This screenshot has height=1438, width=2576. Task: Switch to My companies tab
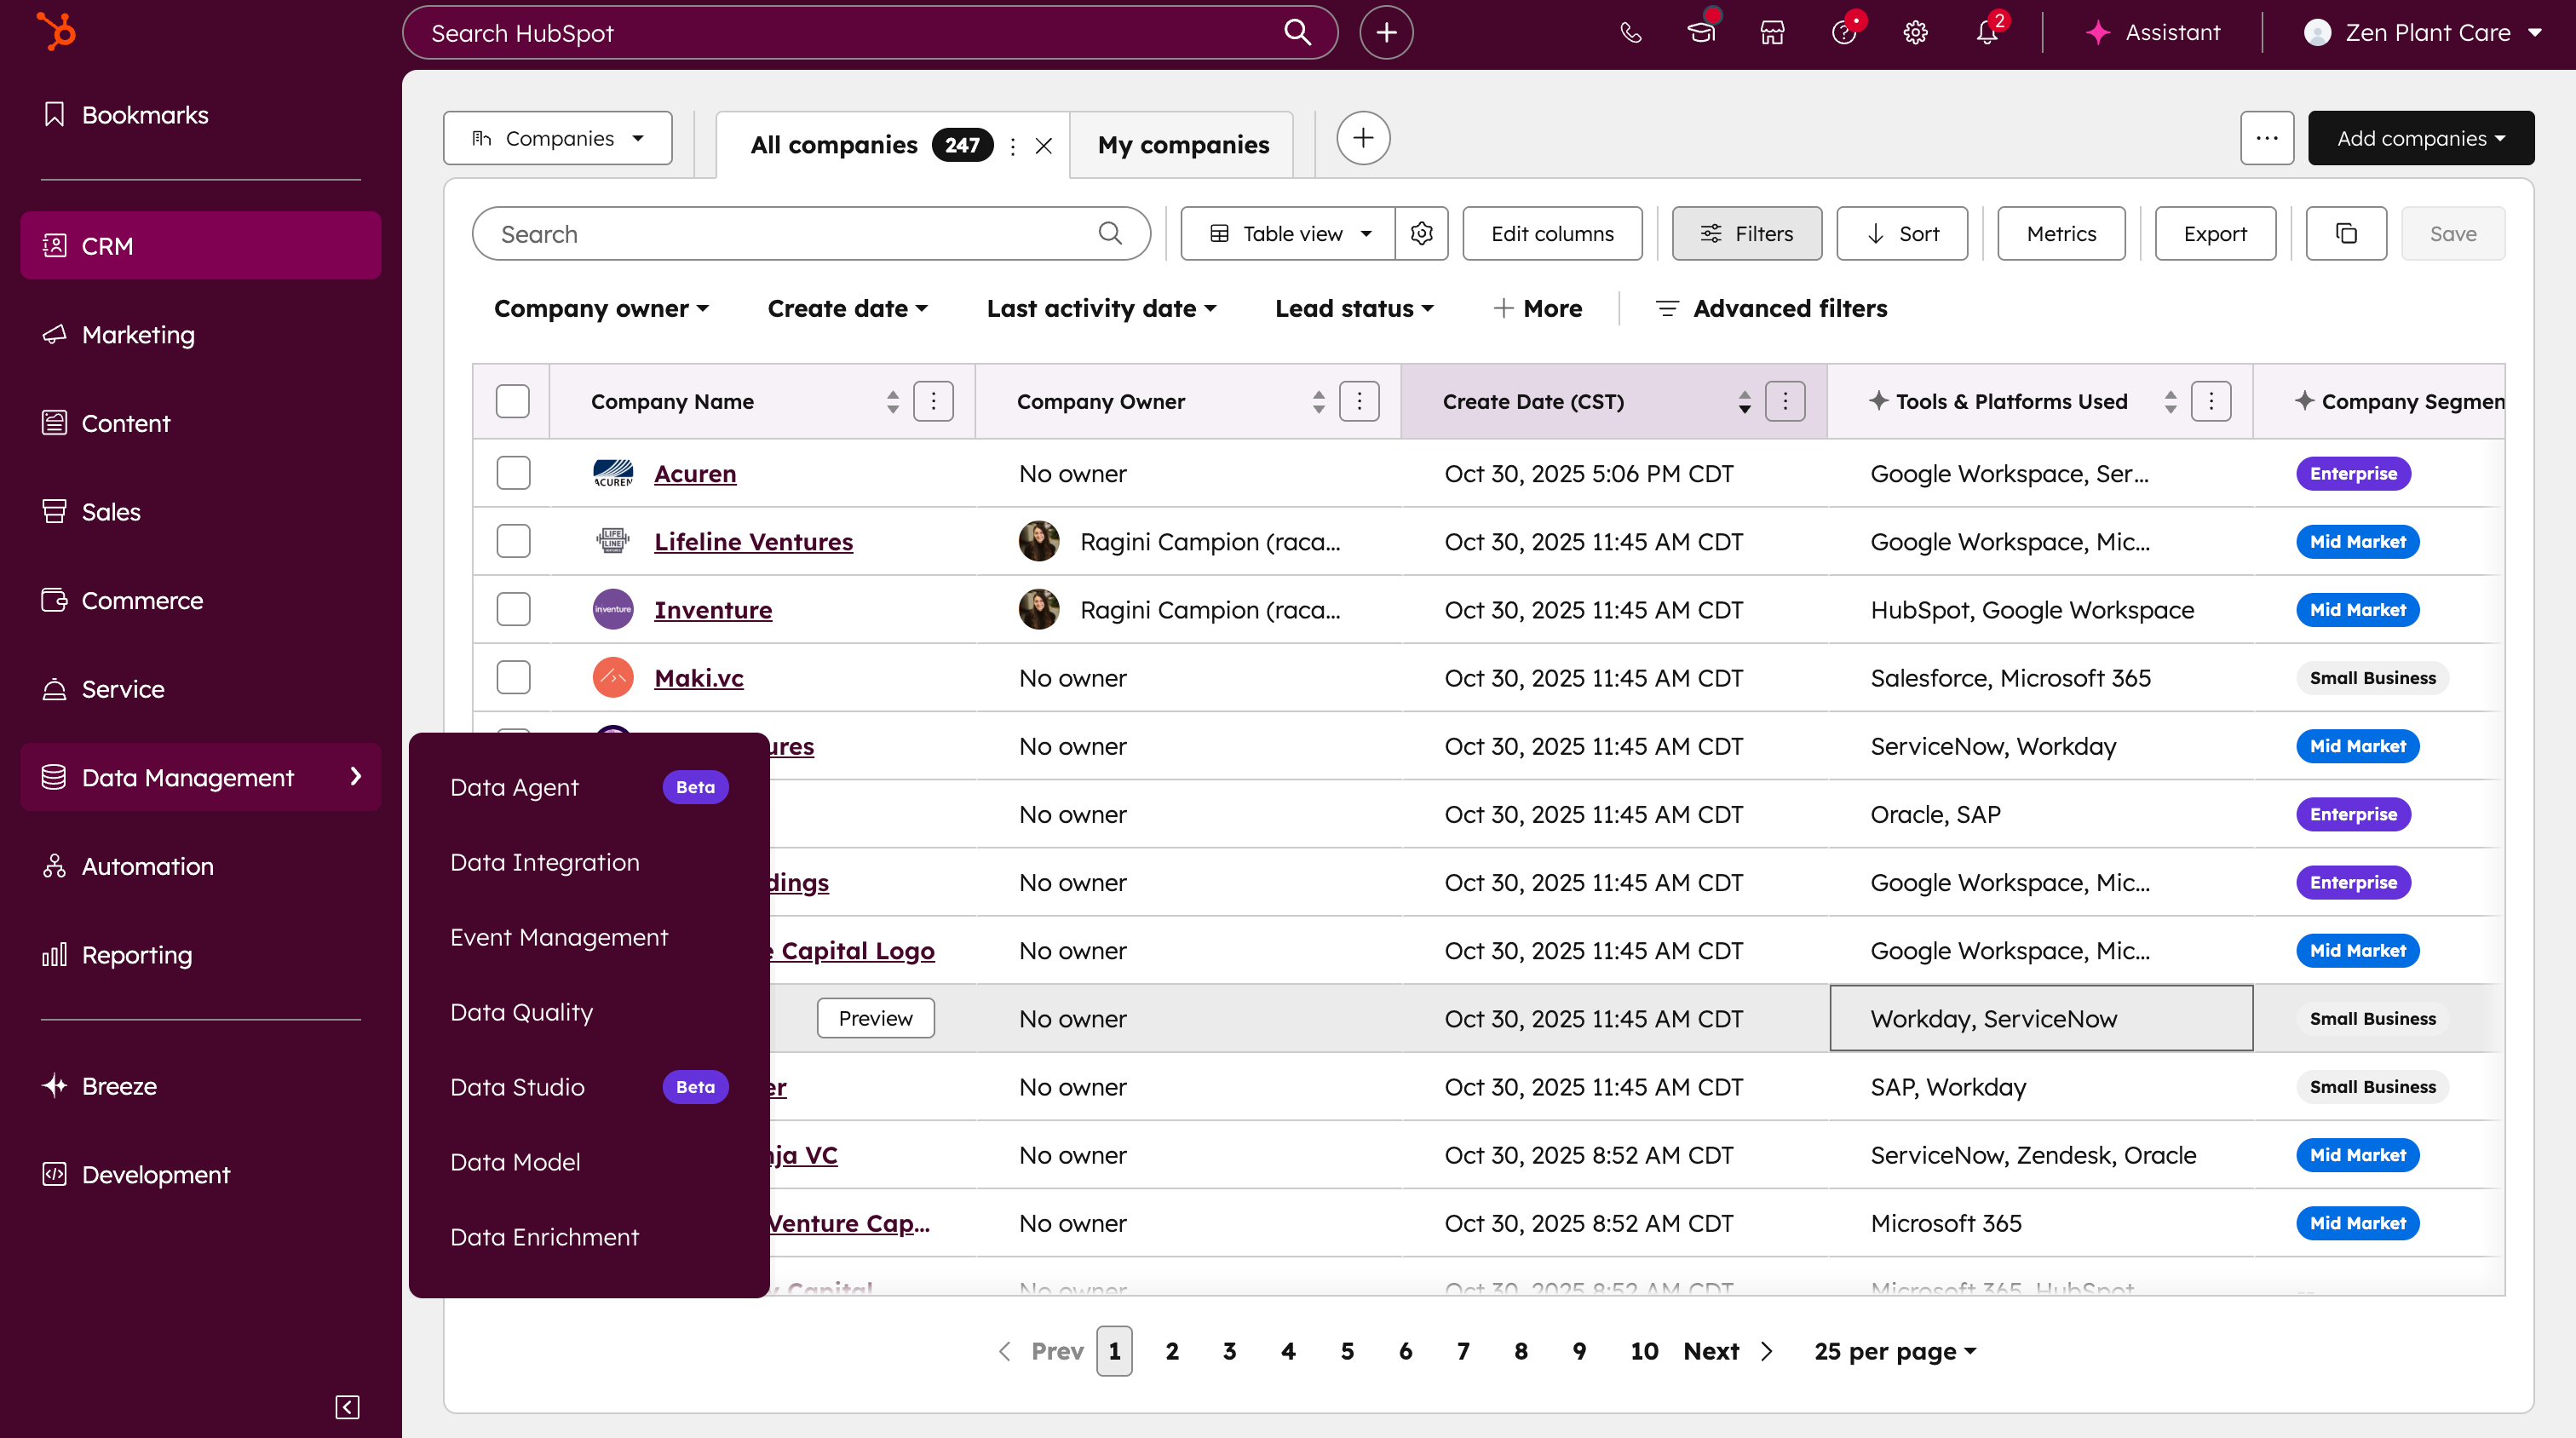pos(1183,145)
